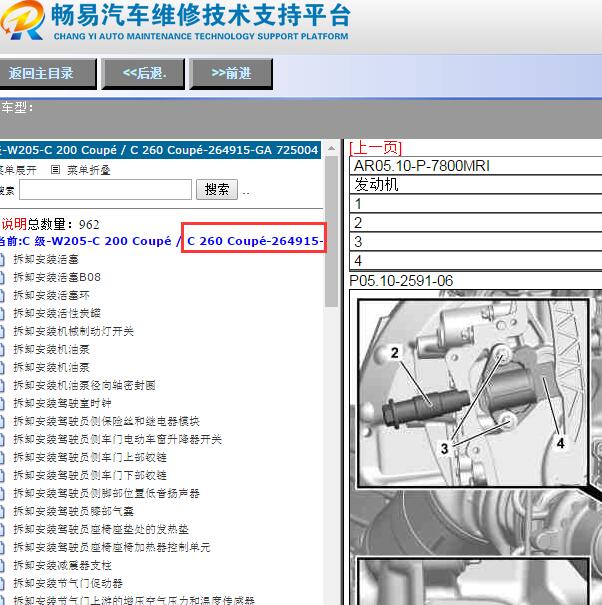This screenshot has width=602, height=605.
Task: Go back with the <<后退 button
Action: click(x=143, y=74)
